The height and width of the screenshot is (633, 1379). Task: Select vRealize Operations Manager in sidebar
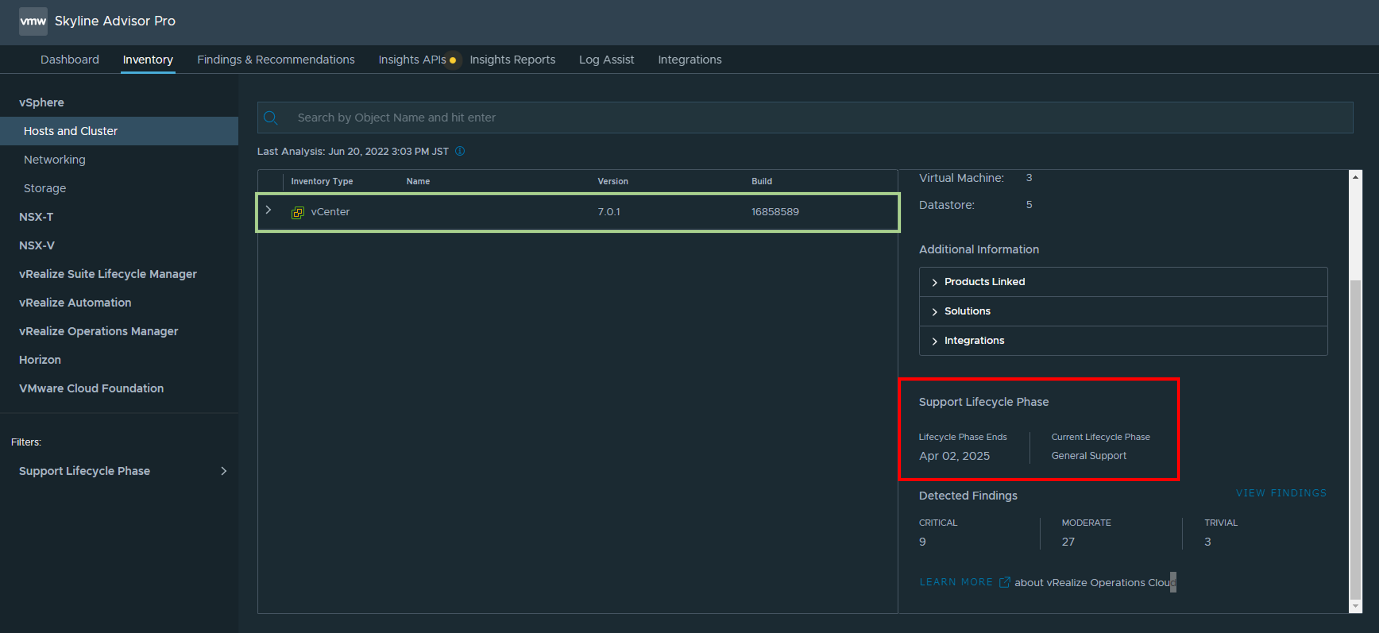coord(98,331)
